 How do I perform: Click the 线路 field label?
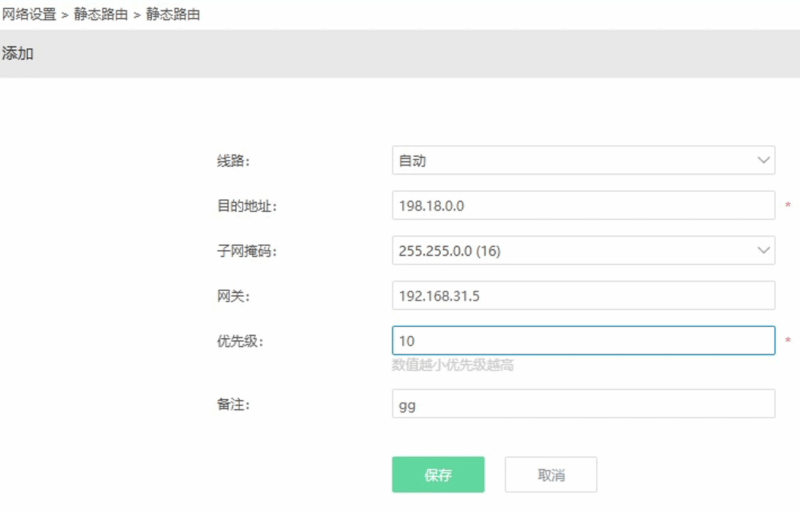[x=233, y=161]
